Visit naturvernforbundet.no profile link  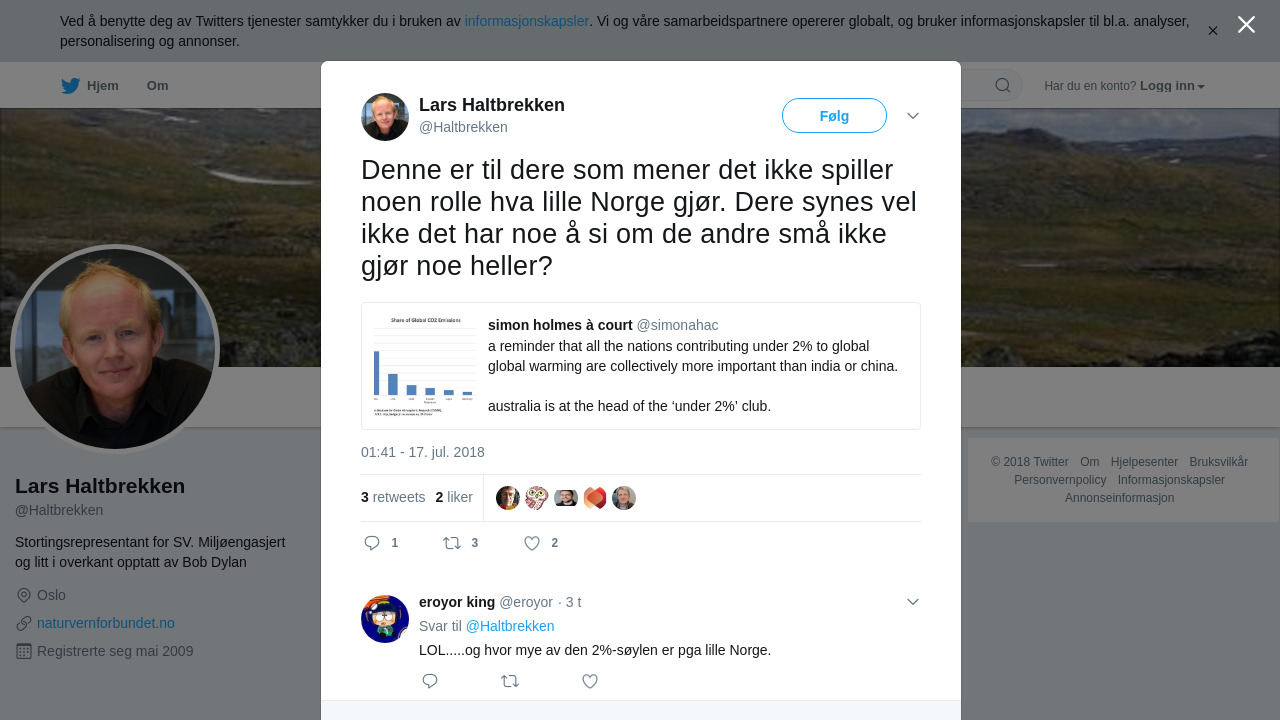click(106, 623)
